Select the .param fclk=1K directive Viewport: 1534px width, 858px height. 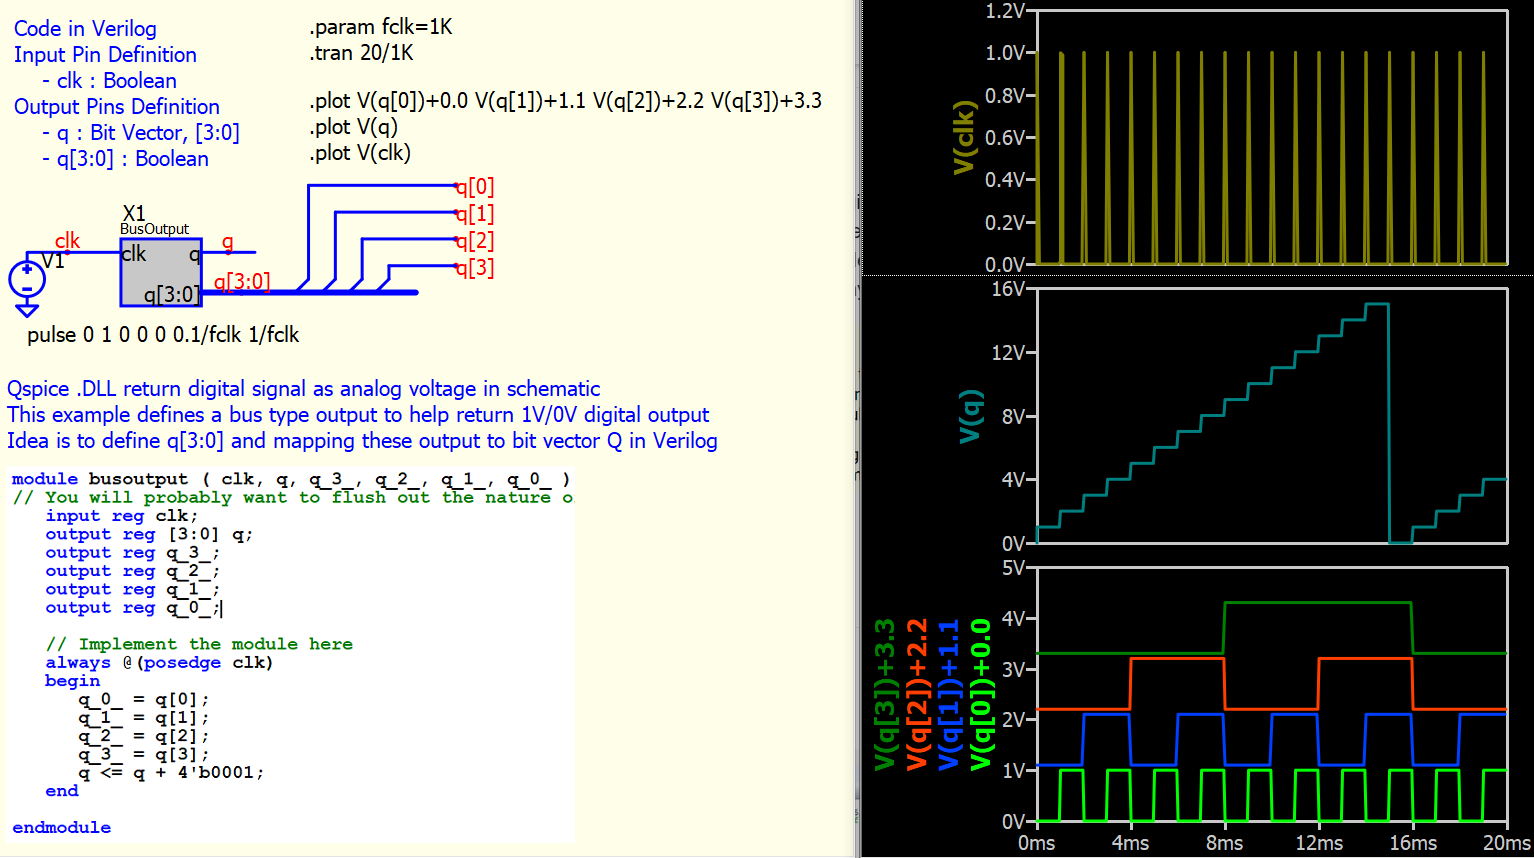(x=381, y=27)
